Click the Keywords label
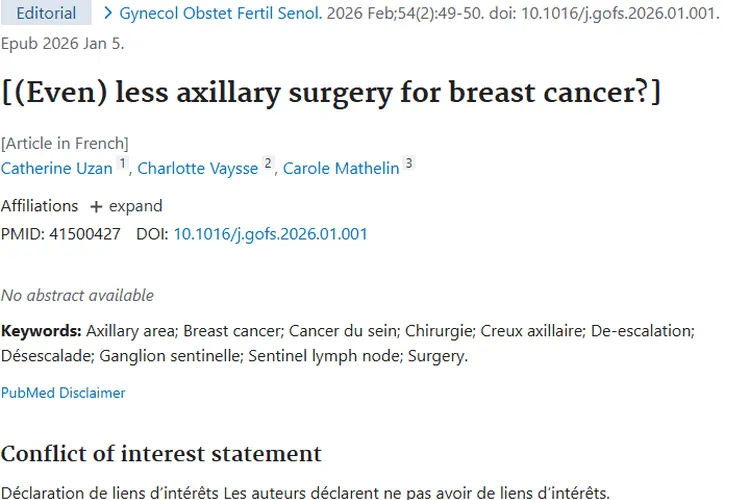Viewport: 750px width, 500px height. [x=41, y=330]
